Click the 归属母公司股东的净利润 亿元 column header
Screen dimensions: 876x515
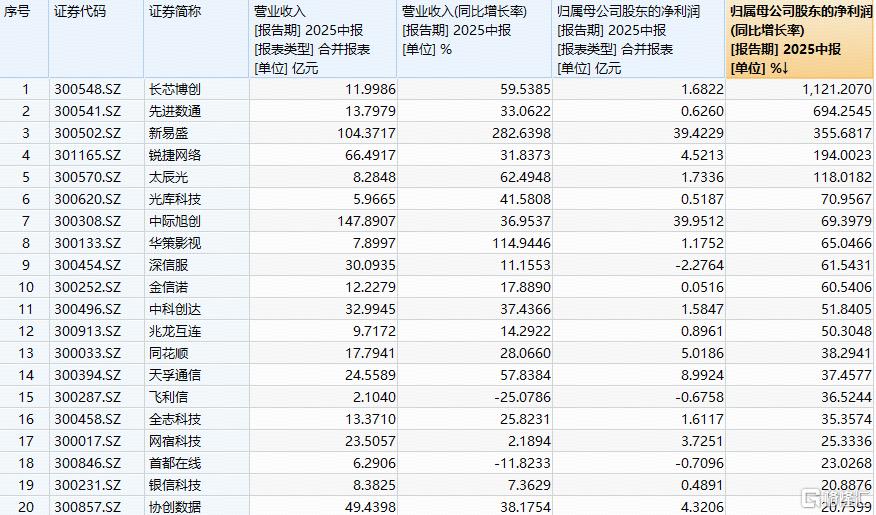coord(639,39)
